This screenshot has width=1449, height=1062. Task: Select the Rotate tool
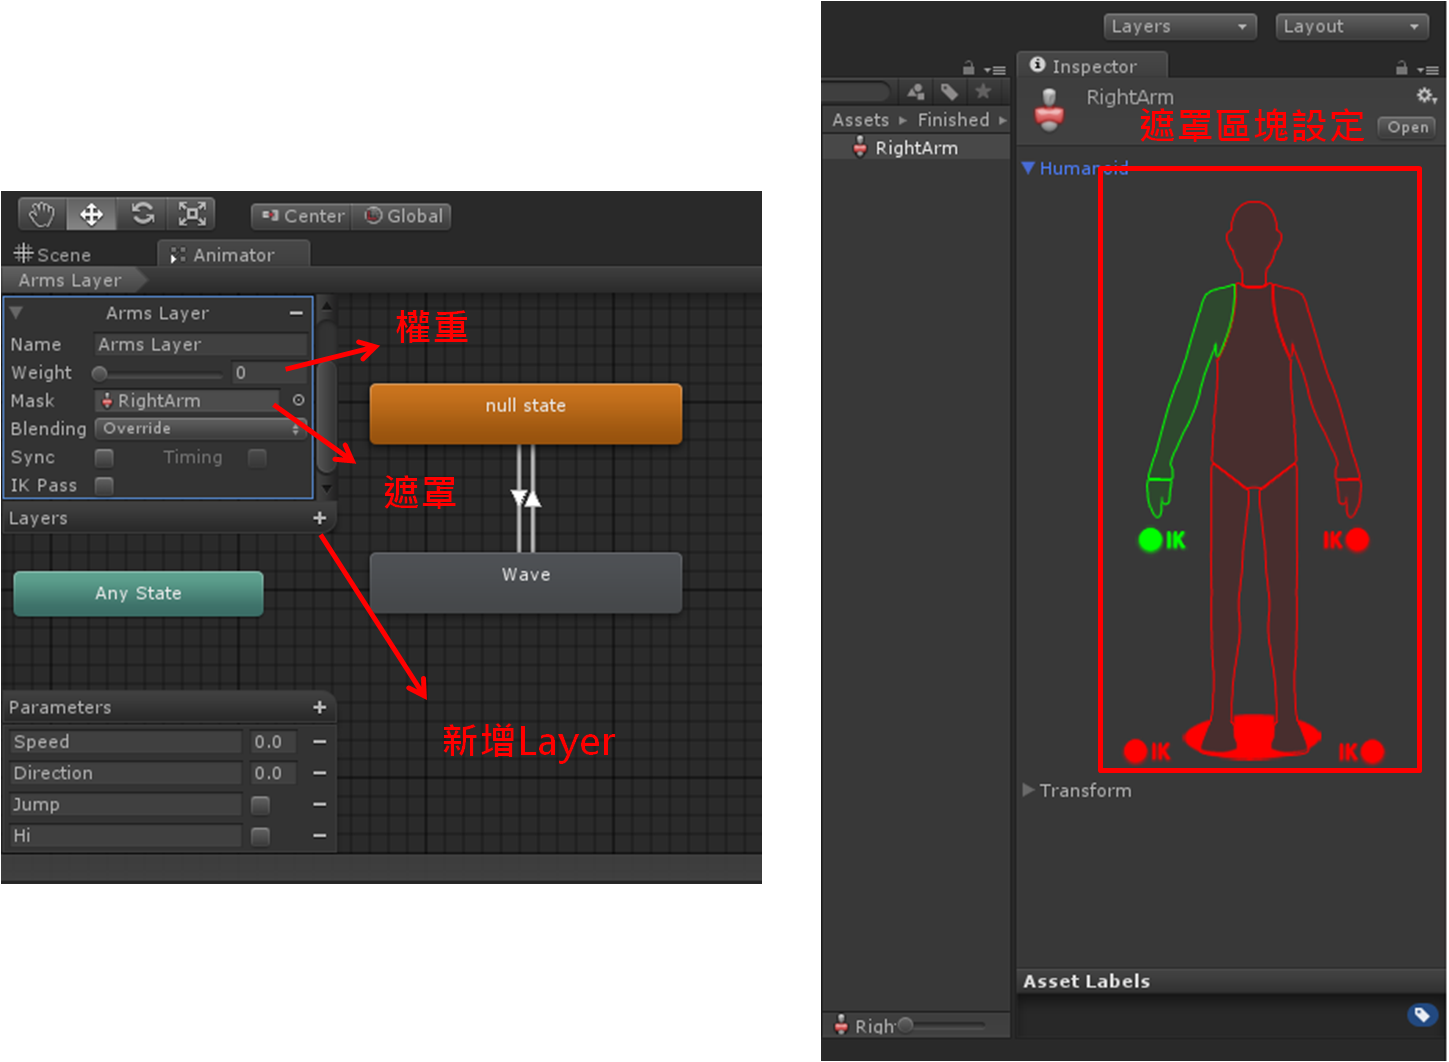coord(142,213)
